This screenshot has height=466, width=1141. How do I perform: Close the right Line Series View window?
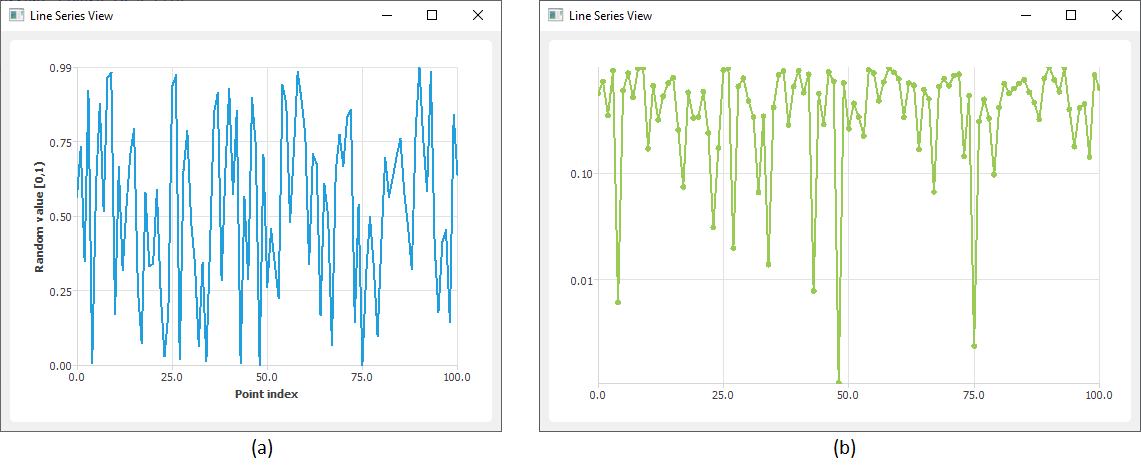(x=1117, y=15)
